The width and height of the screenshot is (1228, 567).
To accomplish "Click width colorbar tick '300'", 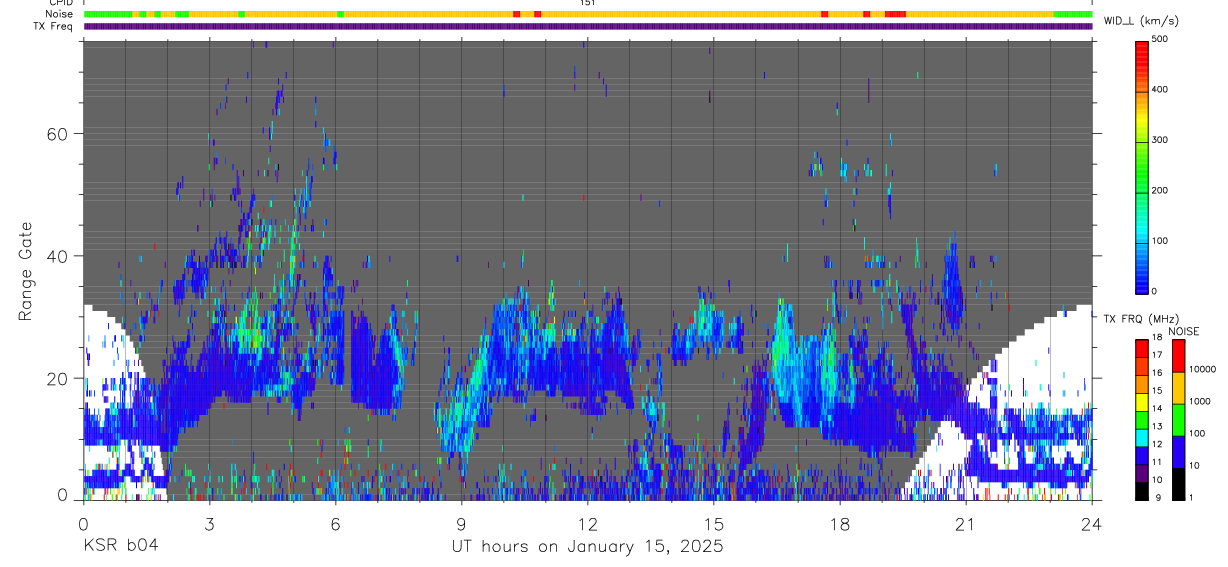I will 1160,140.
